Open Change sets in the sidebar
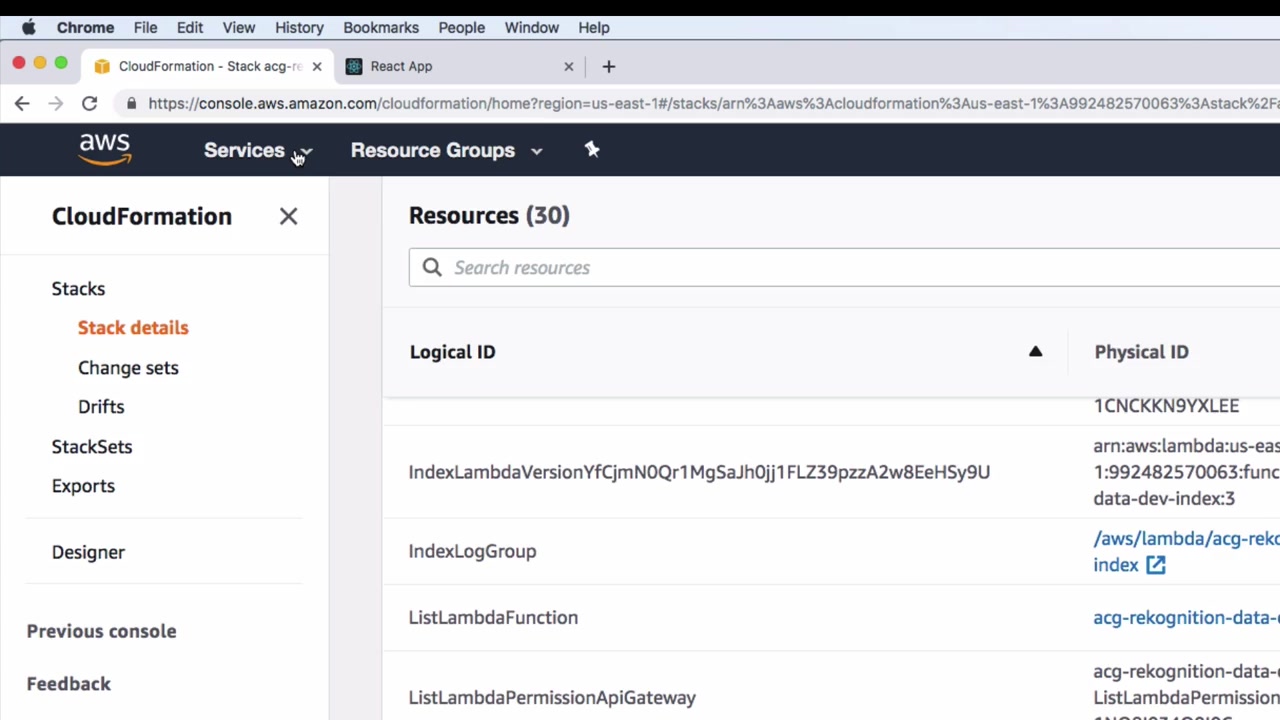1280x720 pixels. (128, 368)
